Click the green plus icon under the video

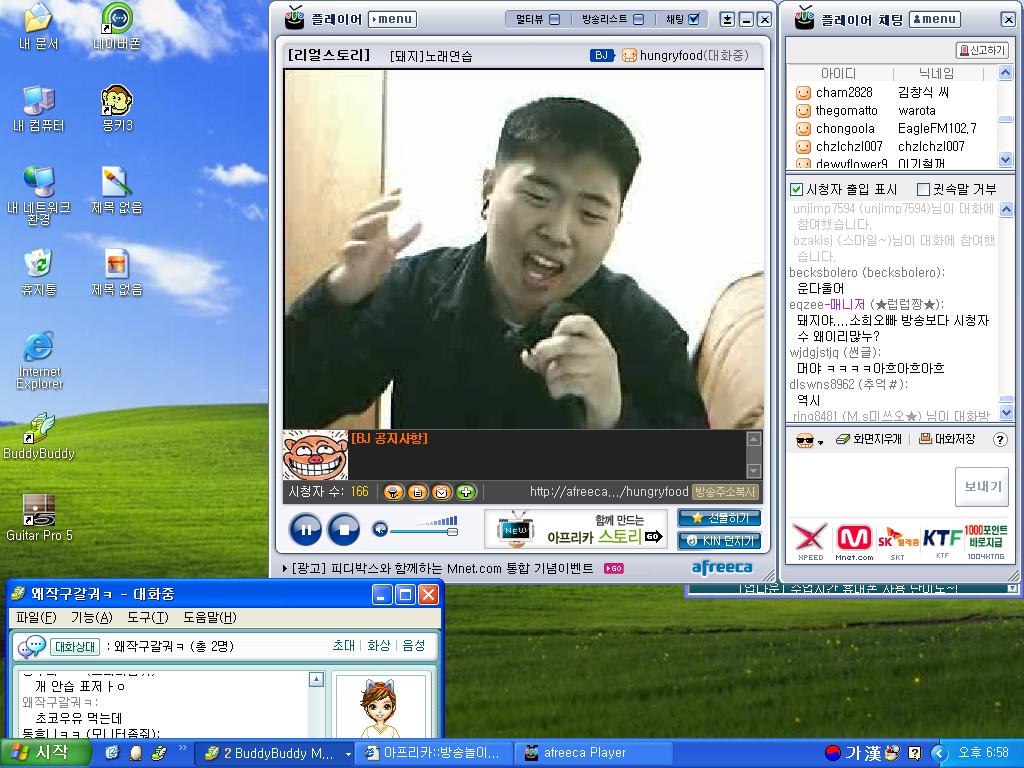(x=466, y=492)
